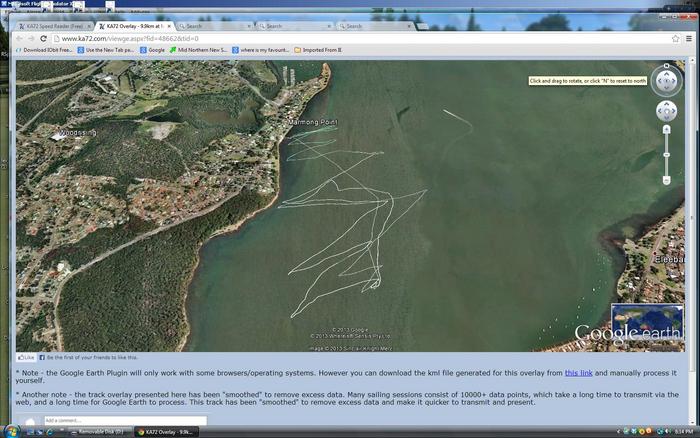Click the Facebook Like button
The height and width of the screenshot is (438, 700).
[x=26, y=357]
